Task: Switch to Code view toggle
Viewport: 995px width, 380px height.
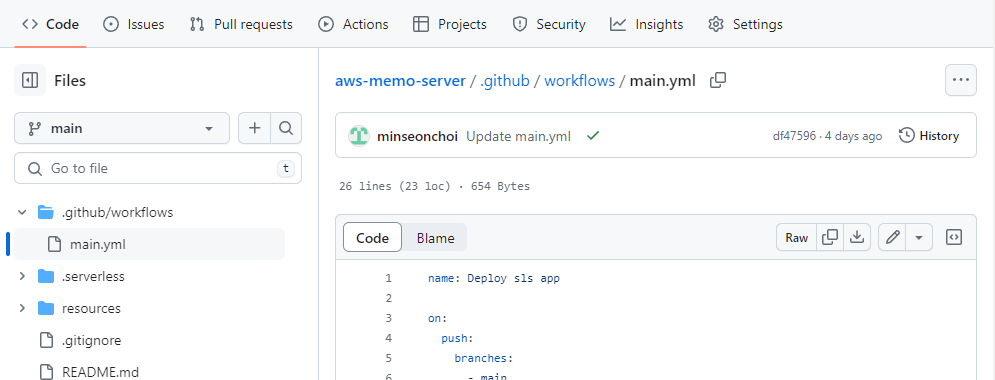Action: (372, 238)
